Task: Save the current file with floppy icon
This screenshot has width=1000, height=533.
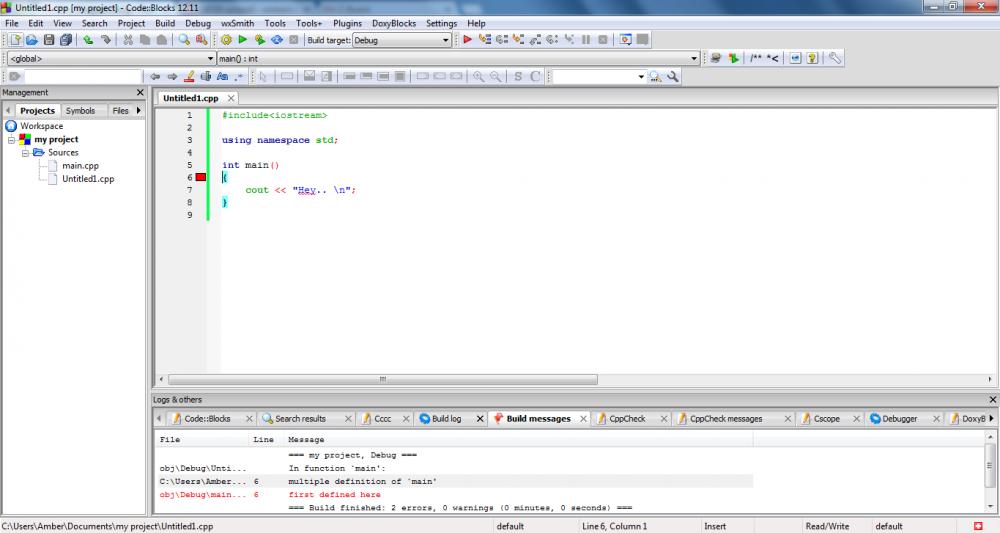Action: pos(48,40)
